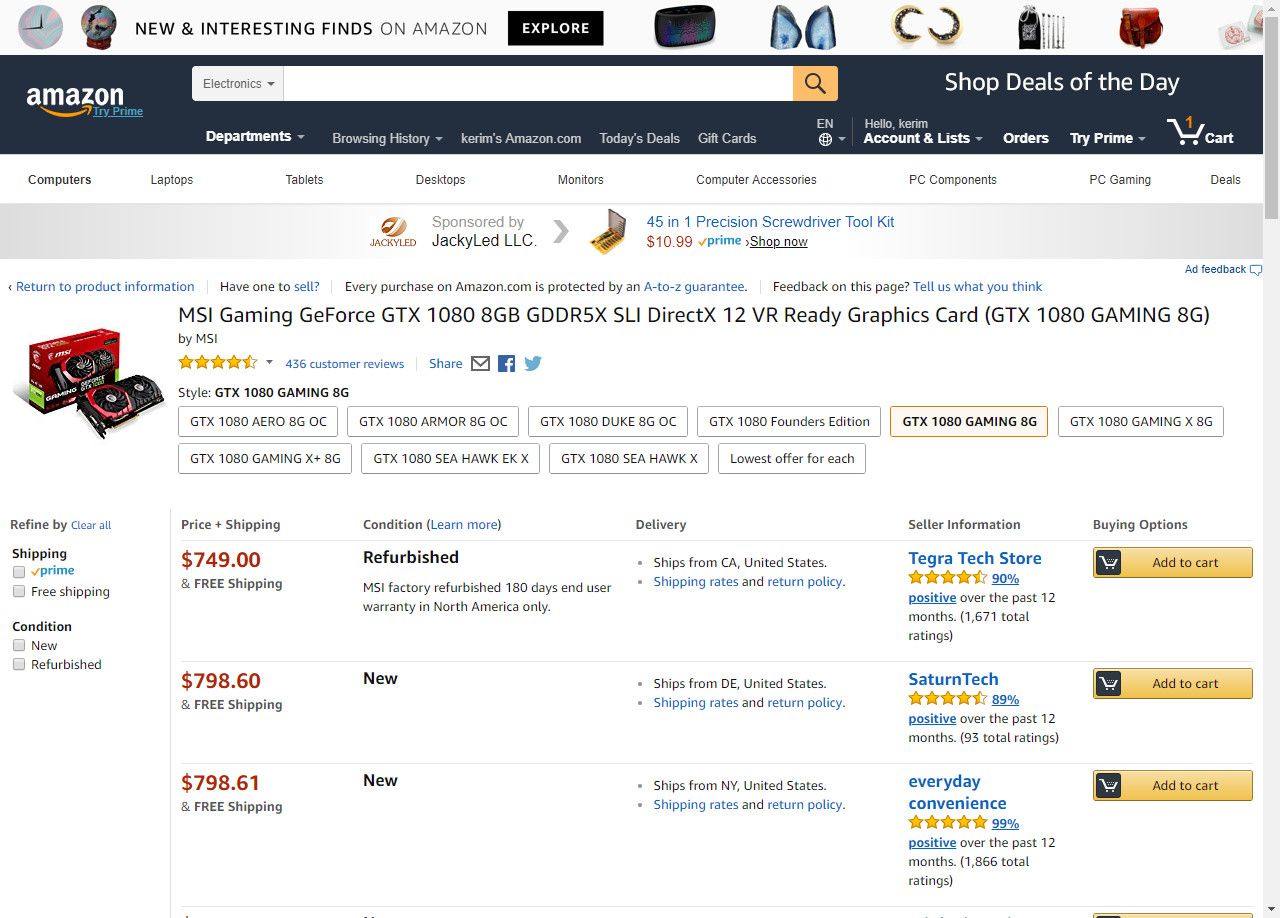Expand the Account & Lists dropdown
Image resolution: width=1280 pixels, height=918 pixels.
tap(922, 139)
